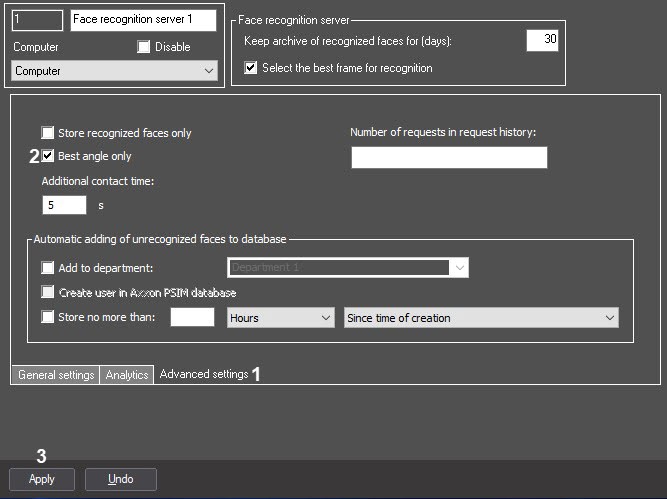The image size is (667, 499).
Task: Click the archive days field showing 30
Action: tap(542, 40)
